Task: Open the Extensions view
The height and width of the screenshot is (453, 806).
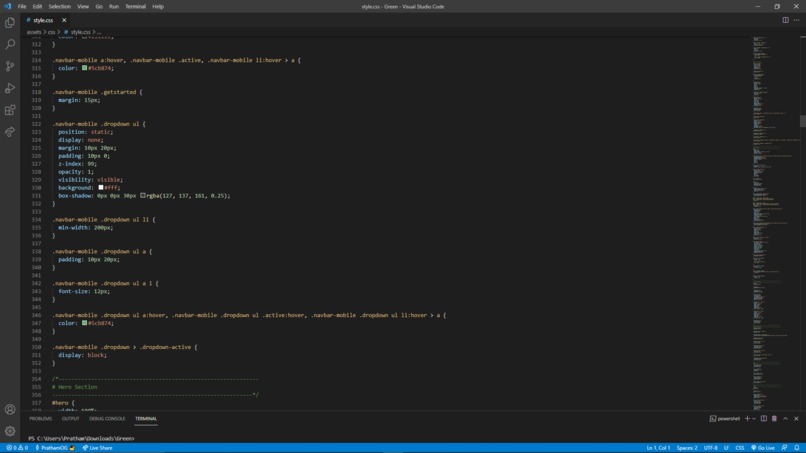Action: pos(10,110)
